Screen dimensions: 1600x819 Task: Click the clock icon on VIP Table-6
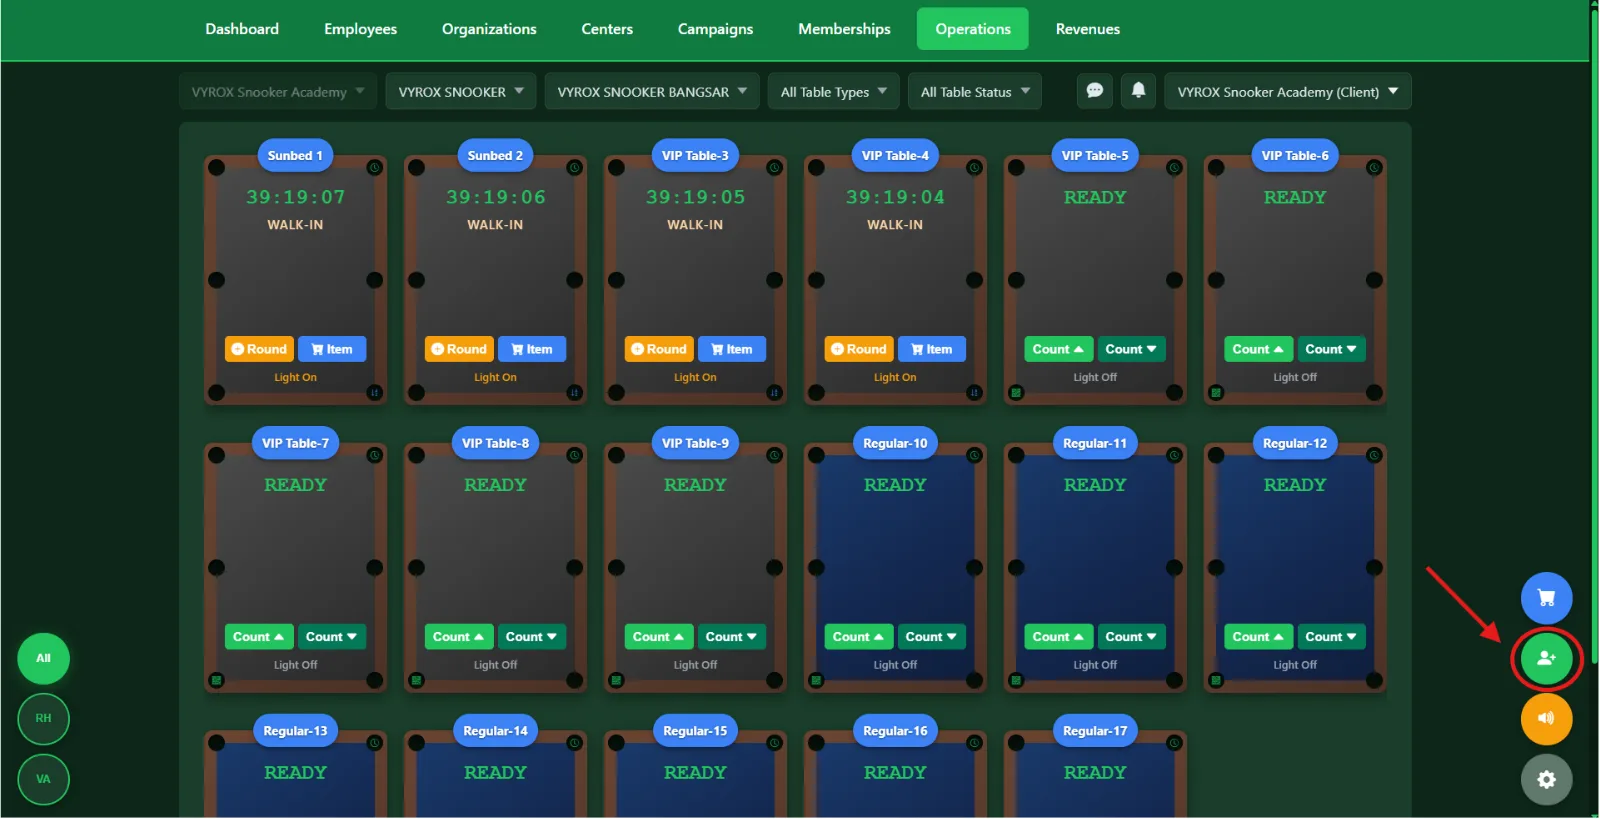pos(1374,167)
